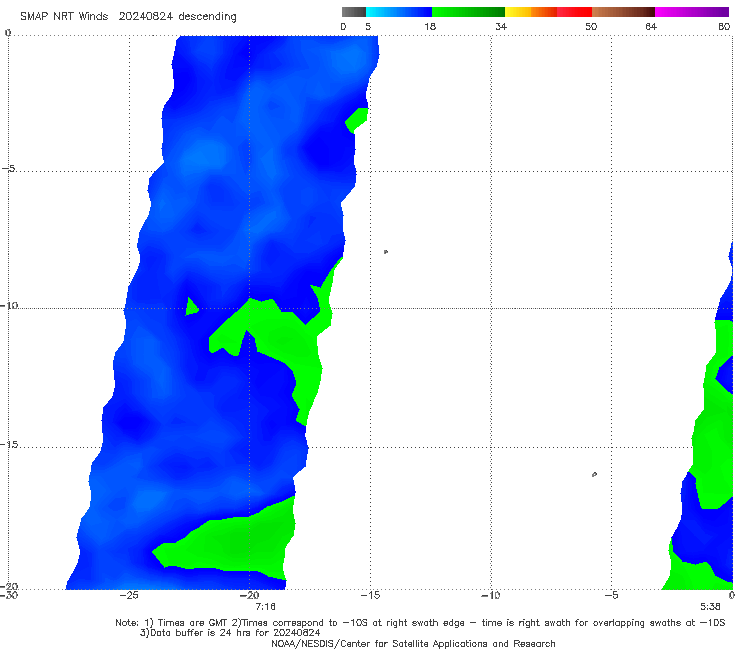Click the longitude axis label '-20'

(250, 595)
